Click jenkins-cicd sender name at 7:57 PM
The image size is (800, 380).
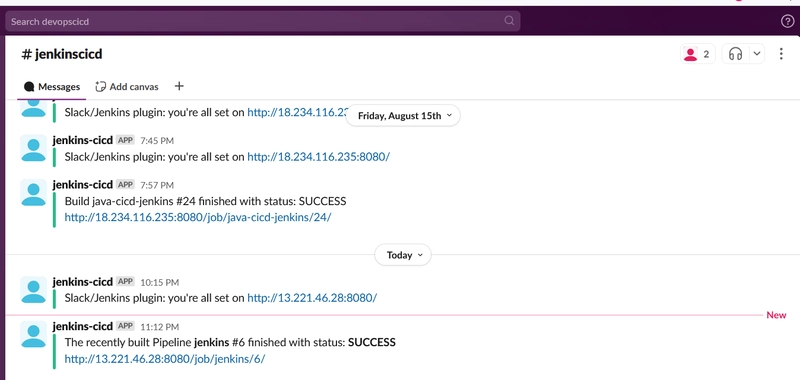coord(83,185)
